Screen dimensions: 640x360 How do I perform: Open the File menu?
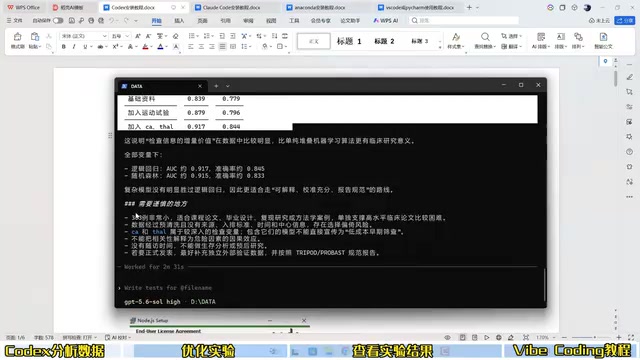point(15,20)
